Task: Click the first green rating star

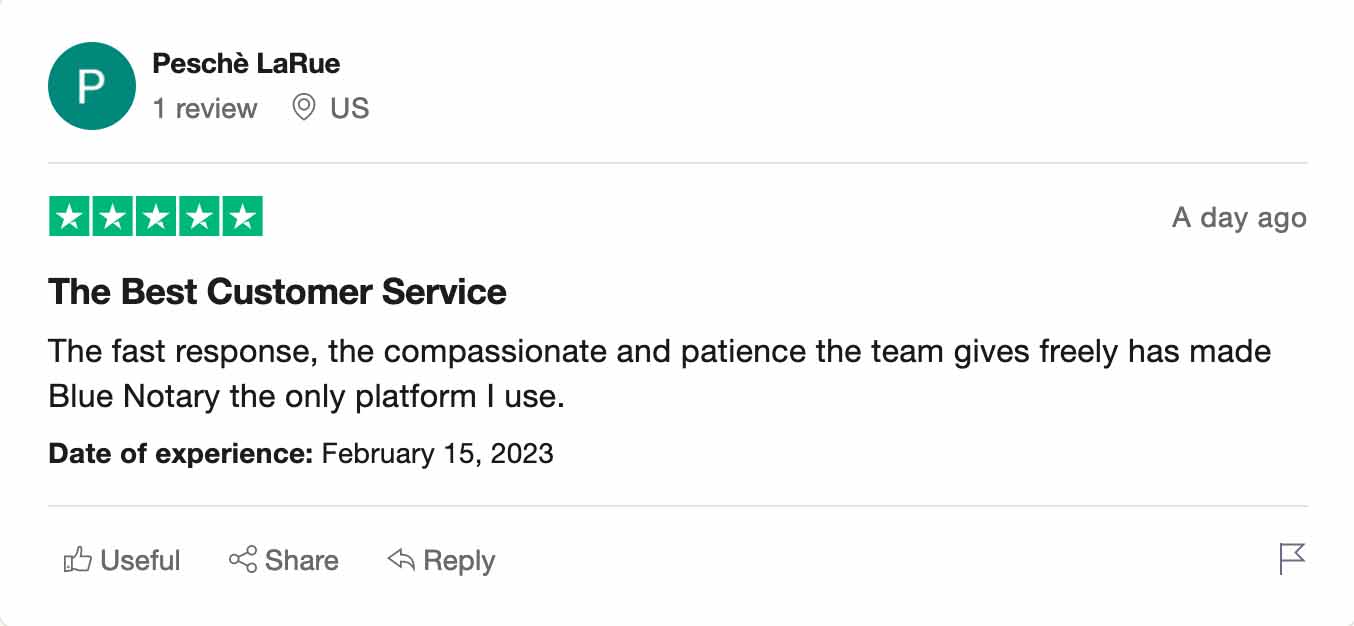Action: coord(69,217)
